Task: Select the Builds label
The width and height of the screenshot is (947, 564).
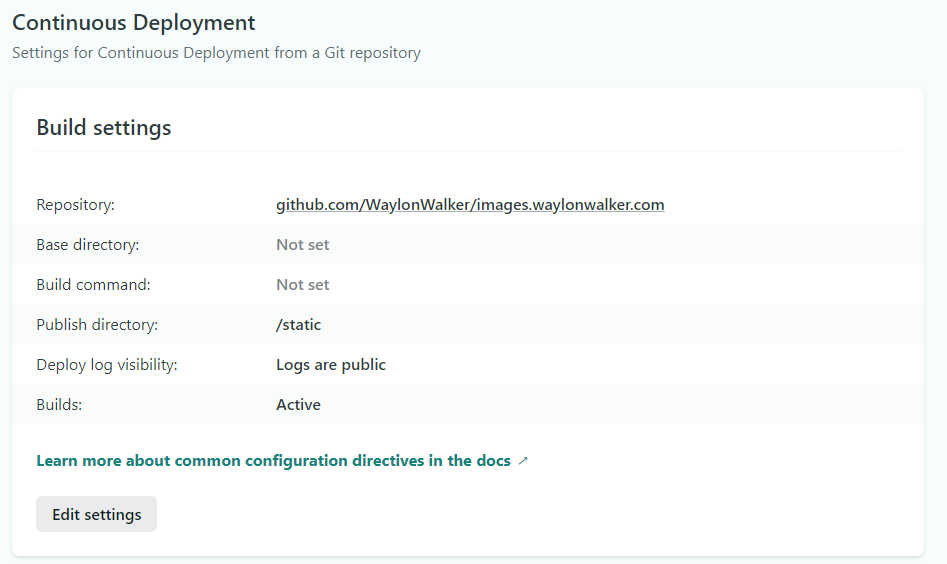Action: (x=59, y=405)
